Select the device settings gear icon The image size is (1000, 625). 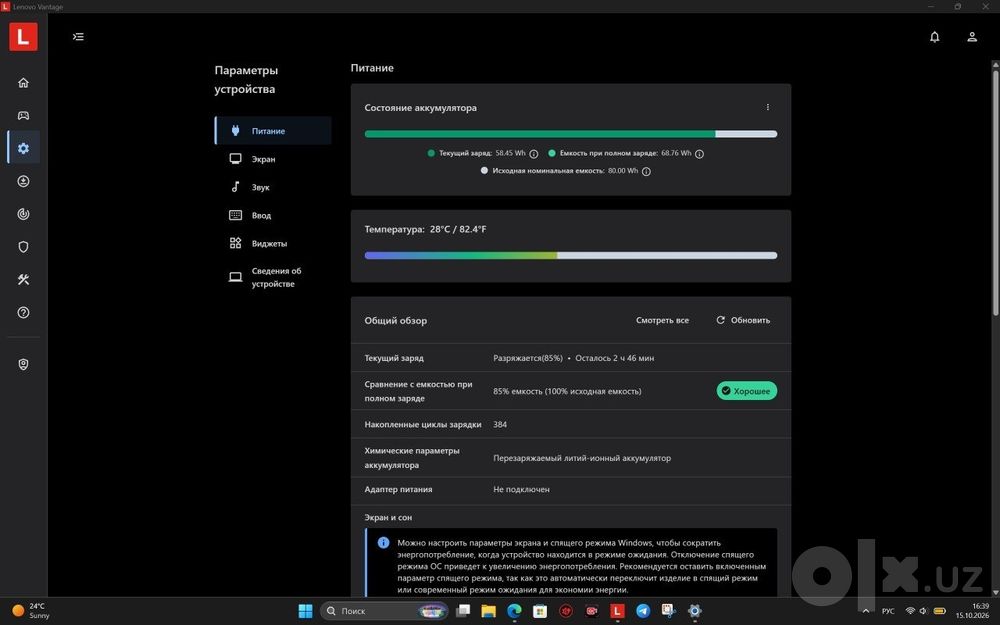click(24, 148)
